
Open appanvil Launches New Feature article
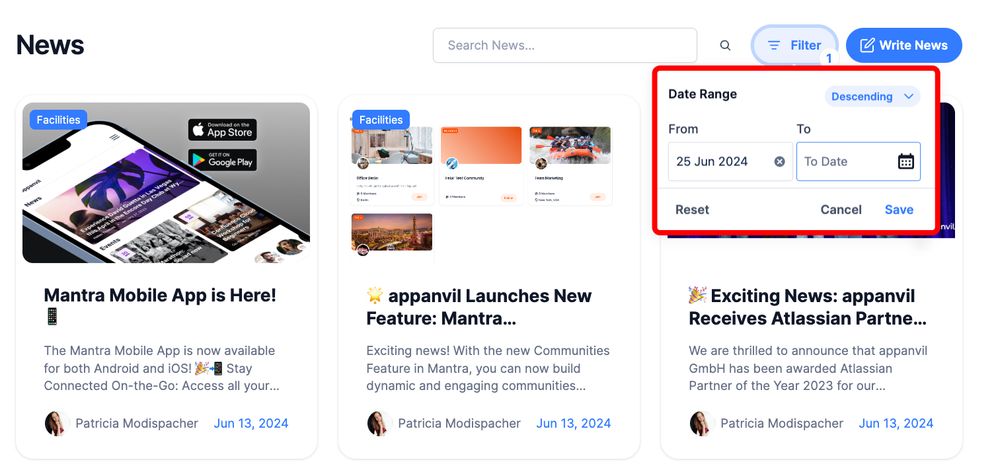point(479,306)
